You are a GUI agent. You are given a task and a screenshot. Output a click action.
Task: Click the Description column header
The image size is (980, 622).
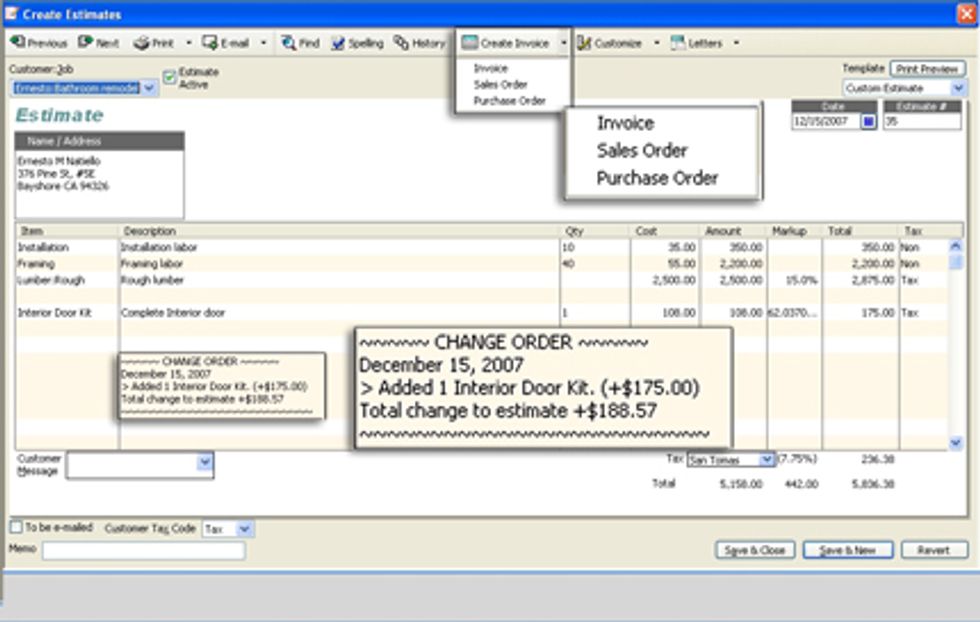coord(339,231)
